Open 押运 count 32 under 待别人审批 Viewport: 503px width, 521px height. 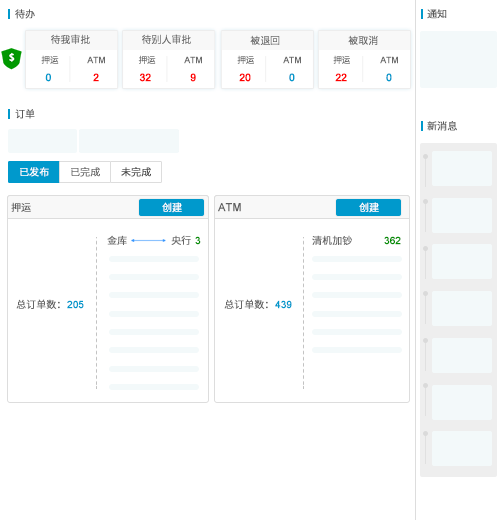145,78
